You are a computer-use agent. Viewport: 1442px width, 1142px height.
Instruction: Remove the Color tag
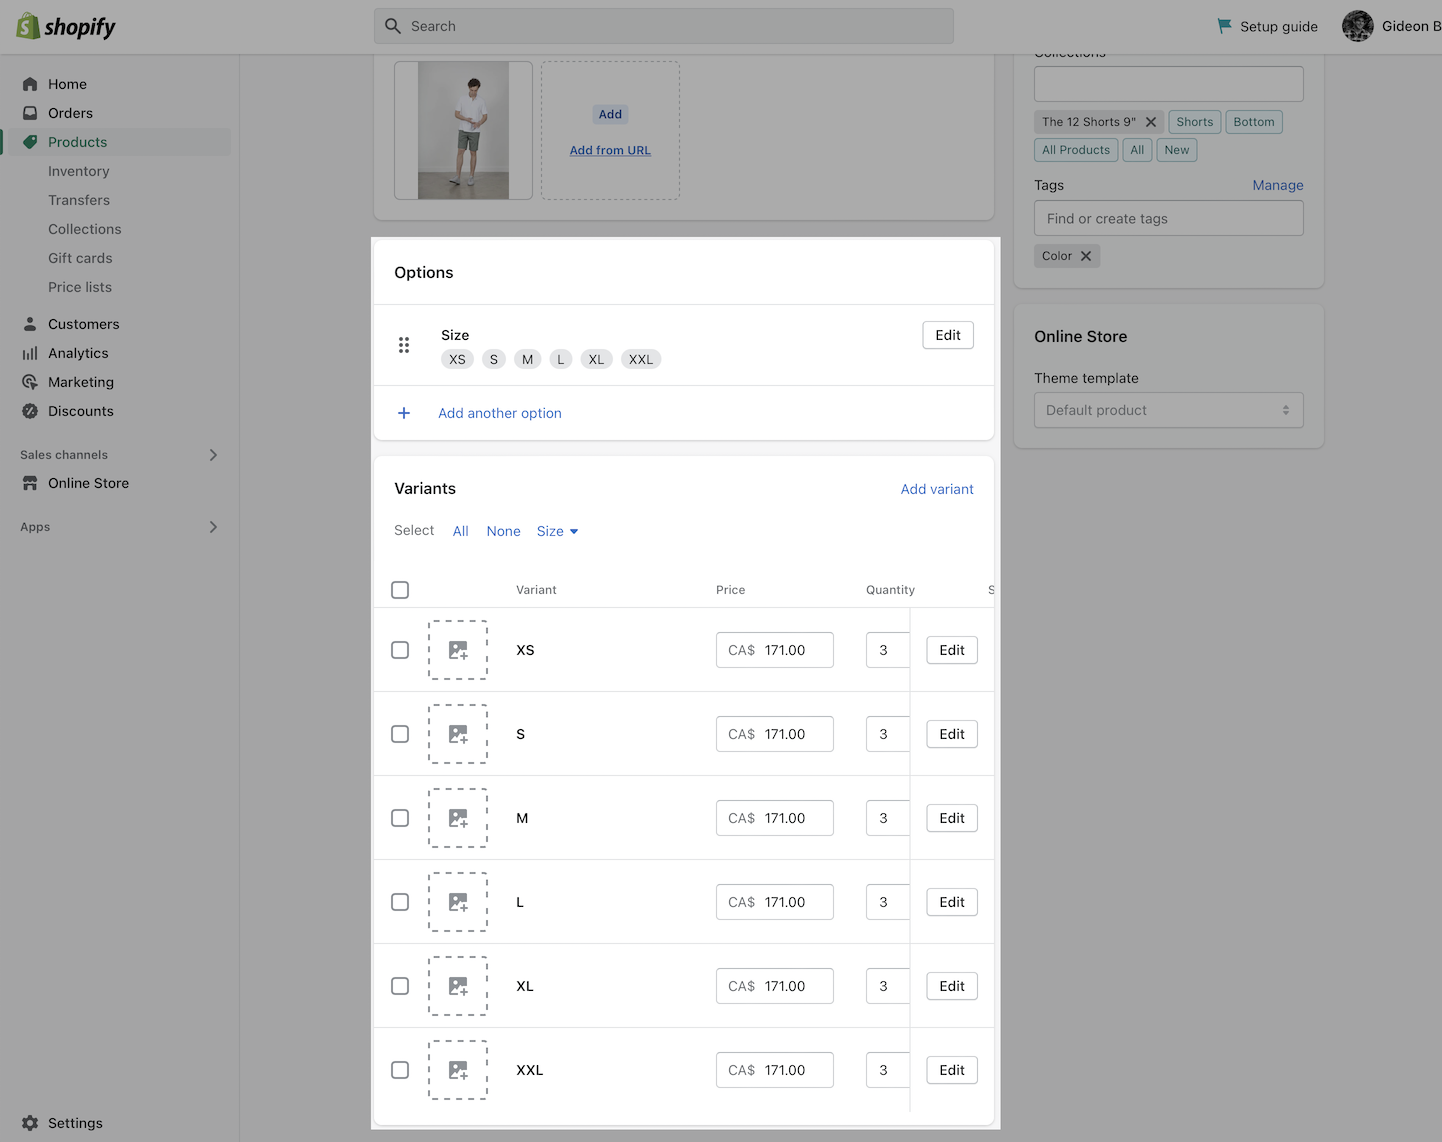1086,256
